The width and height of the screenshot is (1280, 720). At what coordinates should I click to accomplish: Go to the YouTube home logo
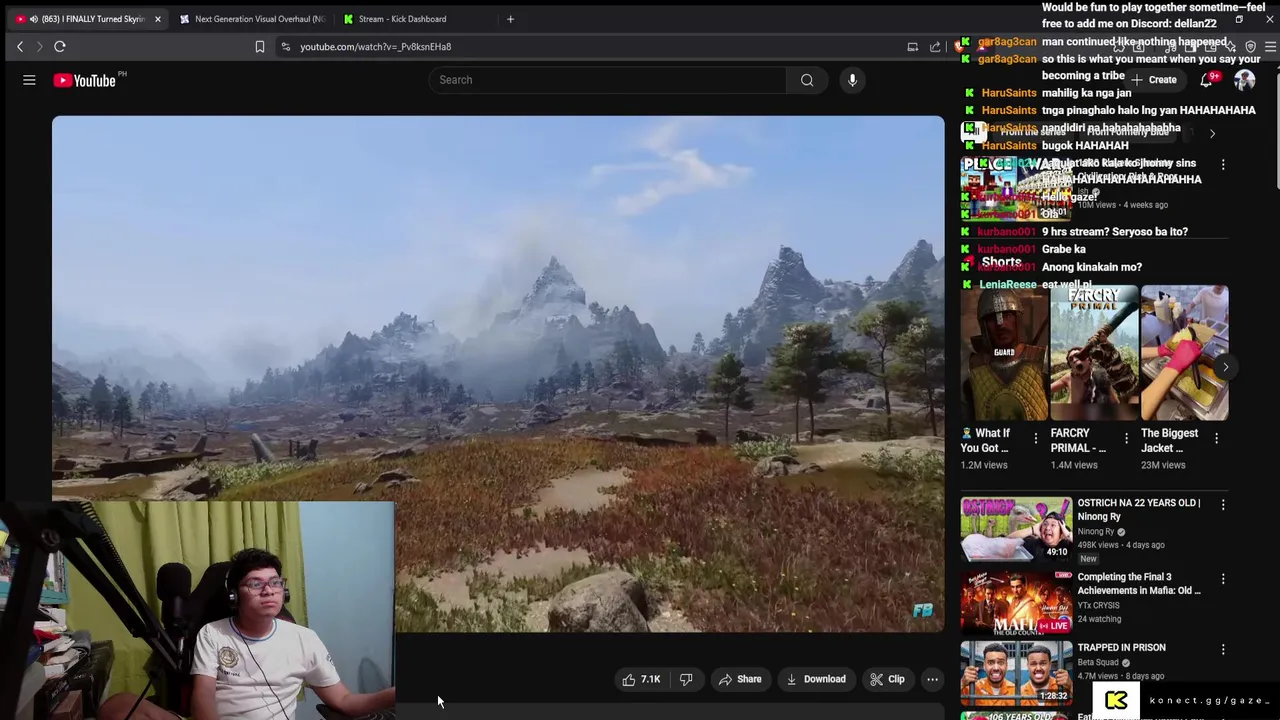[85, 80]
